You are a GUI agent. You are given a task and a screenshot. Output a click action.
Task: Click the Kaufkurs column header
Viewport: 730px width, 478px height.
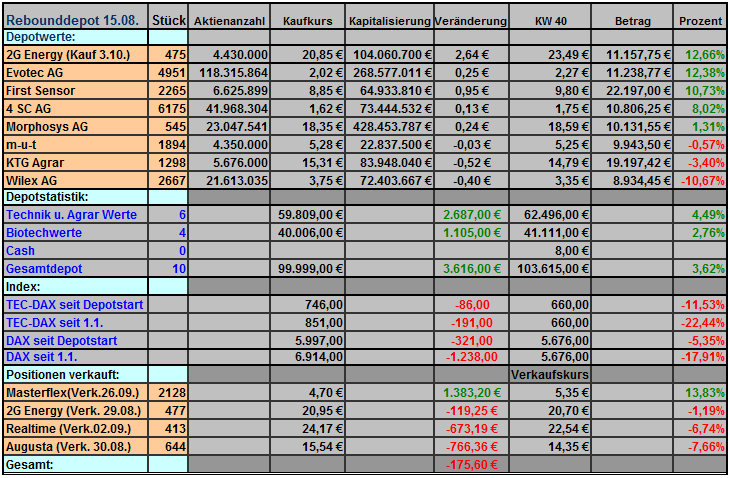pos(307,17)
